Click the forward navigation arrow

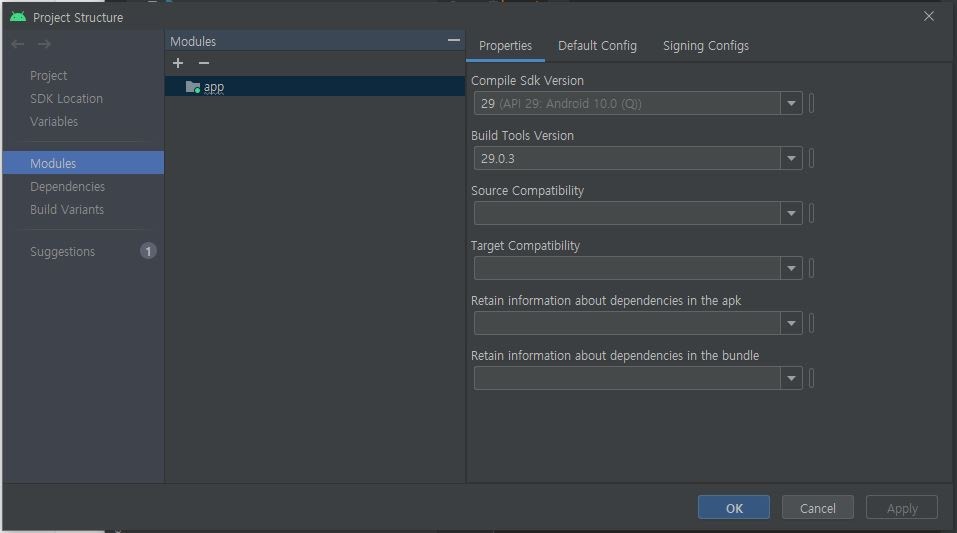pyautogui.click(x=44, y=44)
